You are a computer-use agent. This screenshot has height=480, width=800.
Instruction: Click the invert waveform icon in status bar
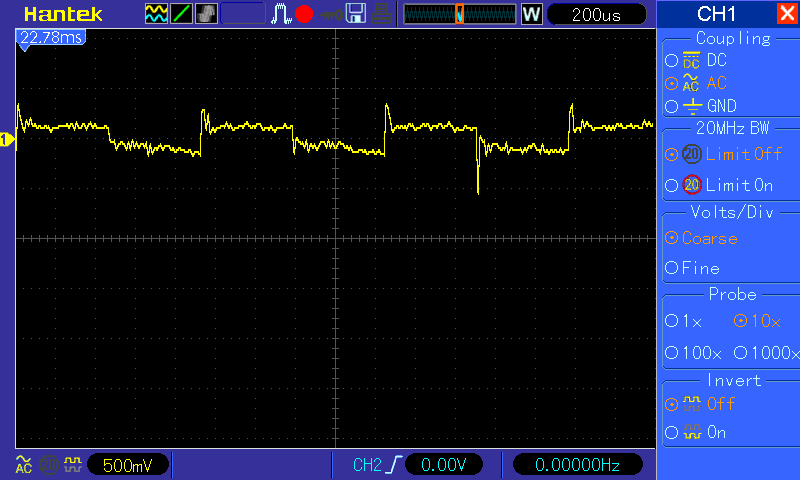point(73,464)
